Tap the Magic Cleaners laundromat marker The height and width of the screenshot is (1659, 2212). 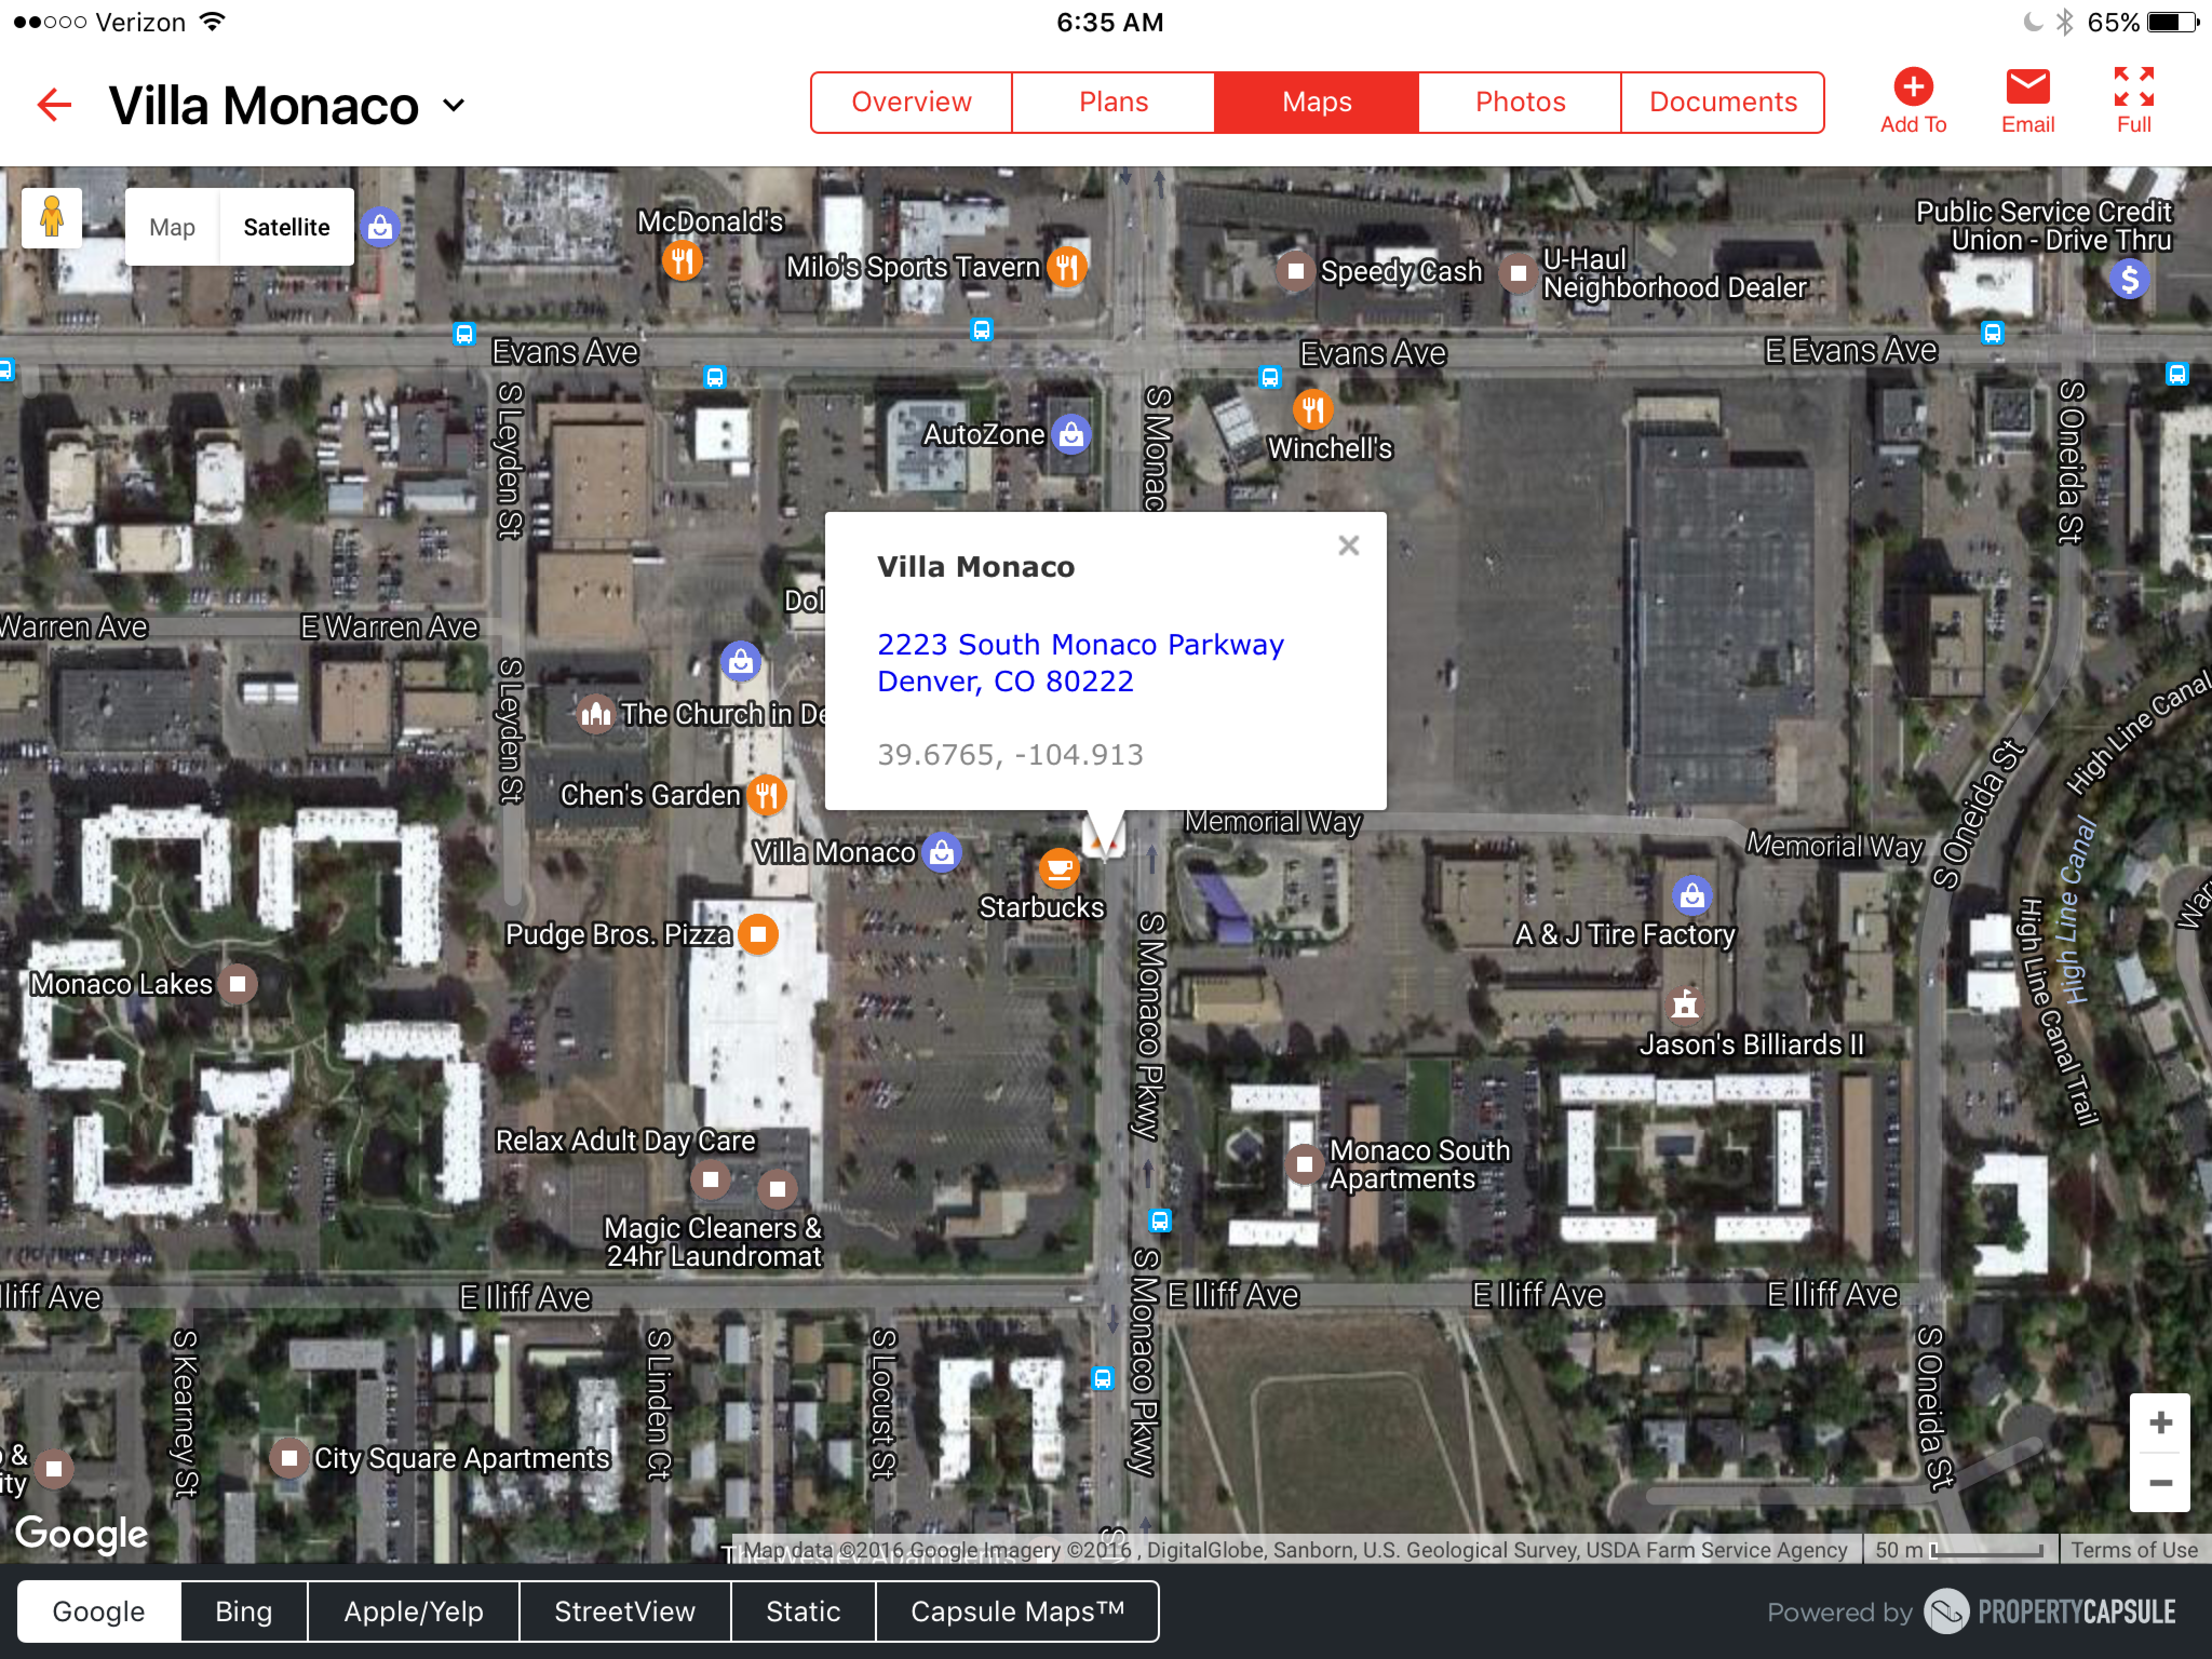click(x=777, y=1189)
